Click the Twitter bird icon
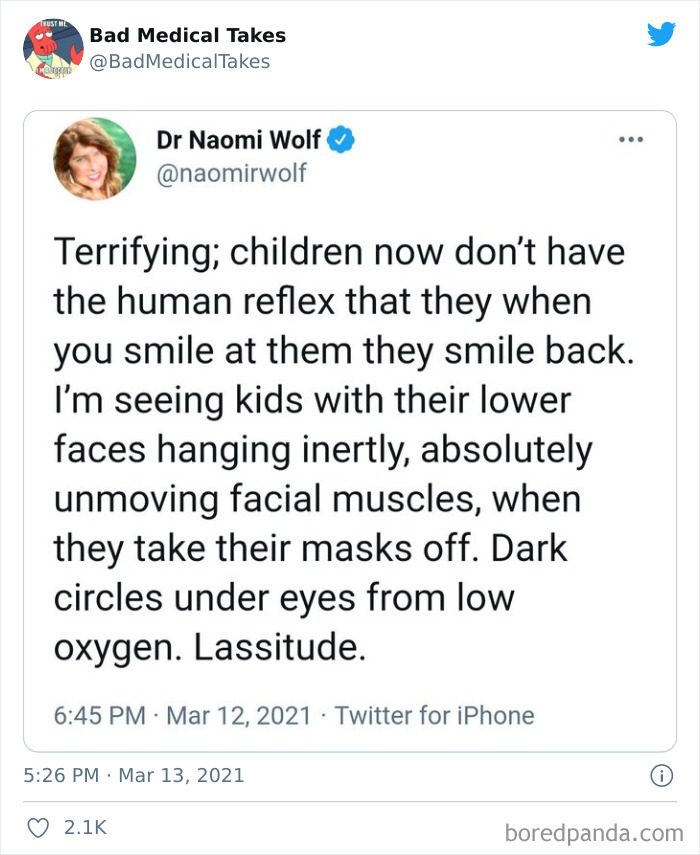700x855 pixels. pos(662,33)
